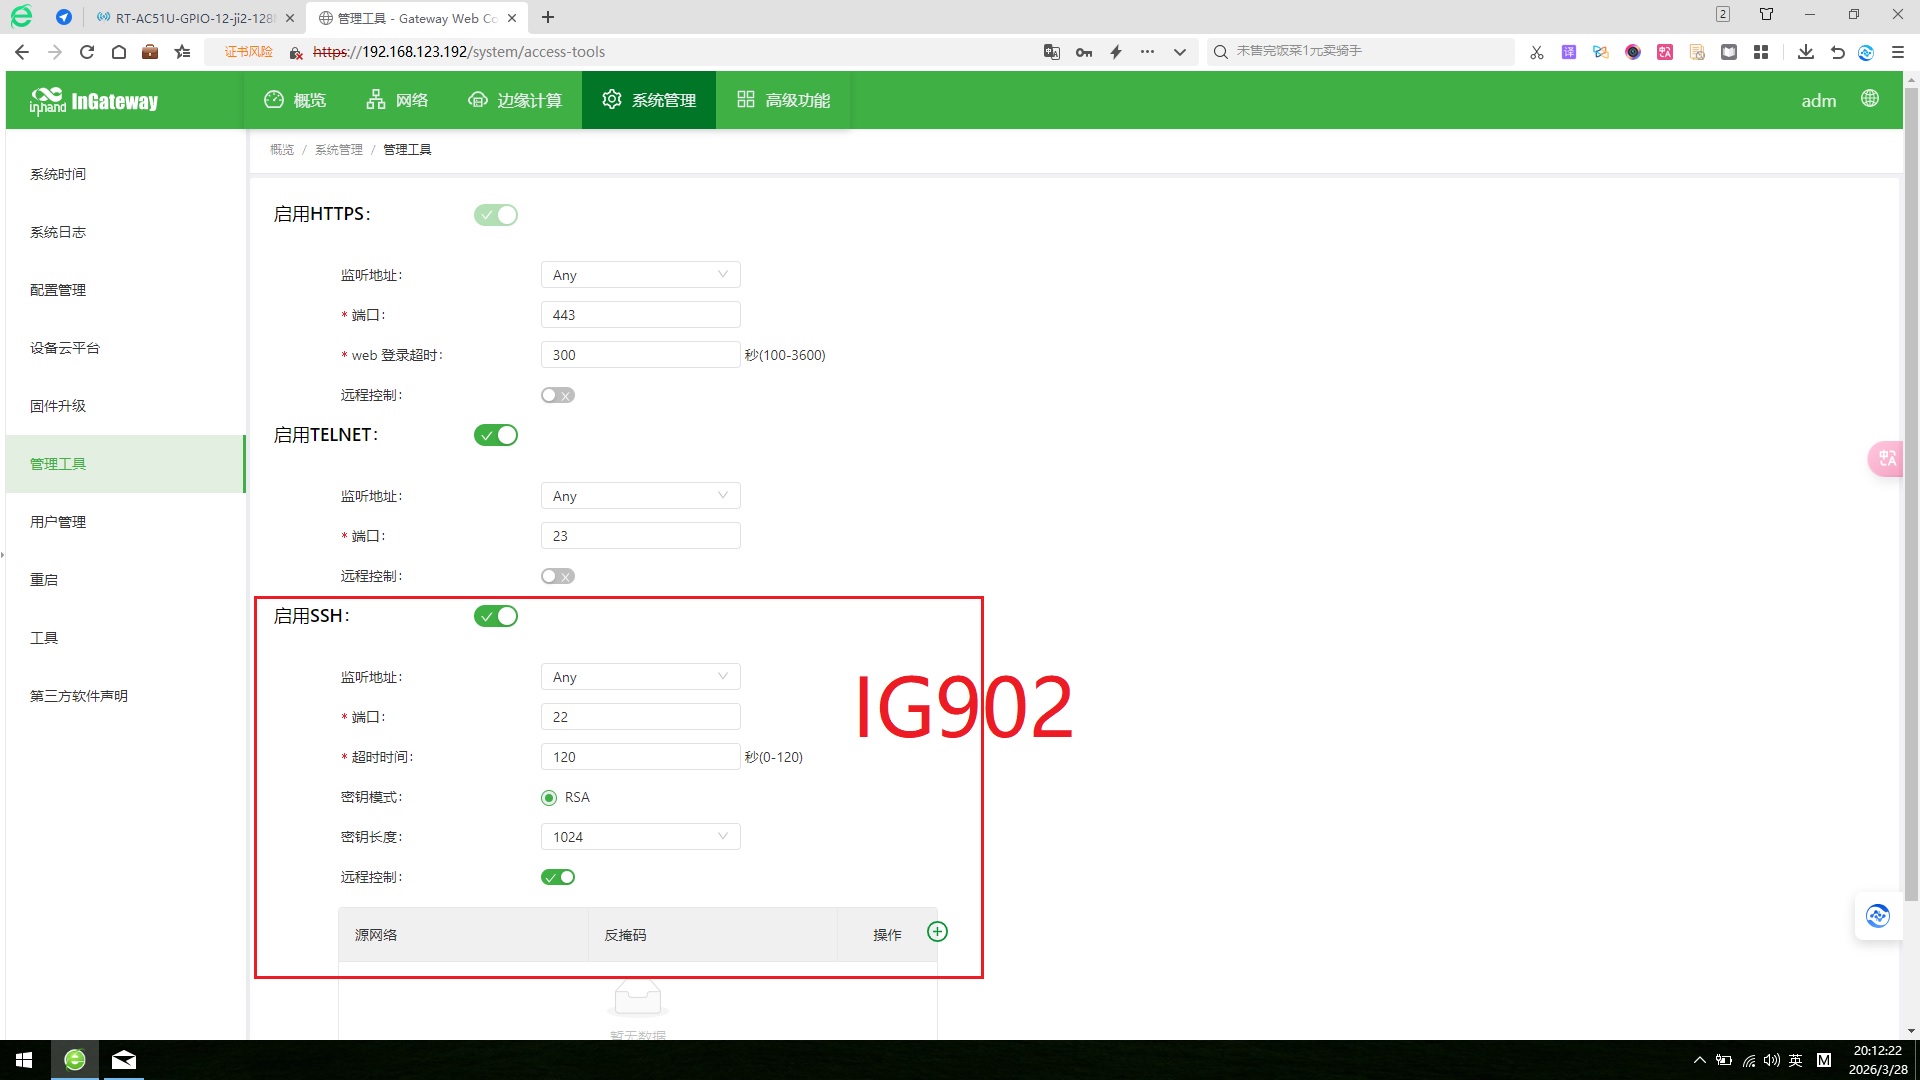This screenshot has width=1920, height=1080.
Task: Turn off SSH remote control toggle
Action: tap(558, 877)
